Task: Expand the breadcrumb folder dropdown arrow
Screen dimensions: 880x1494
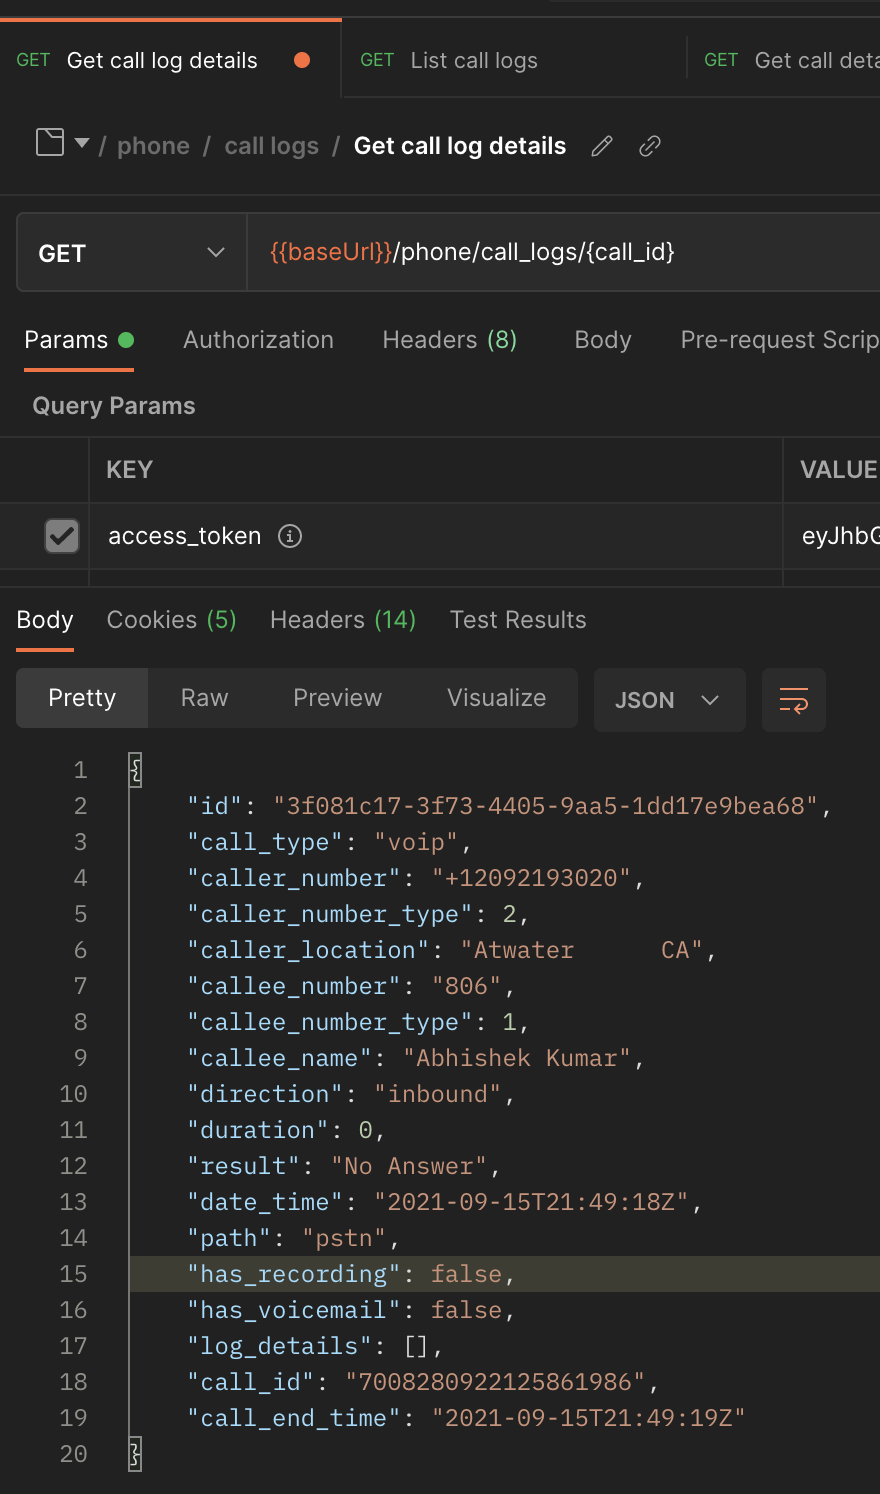Action: (x=82, y=143)
